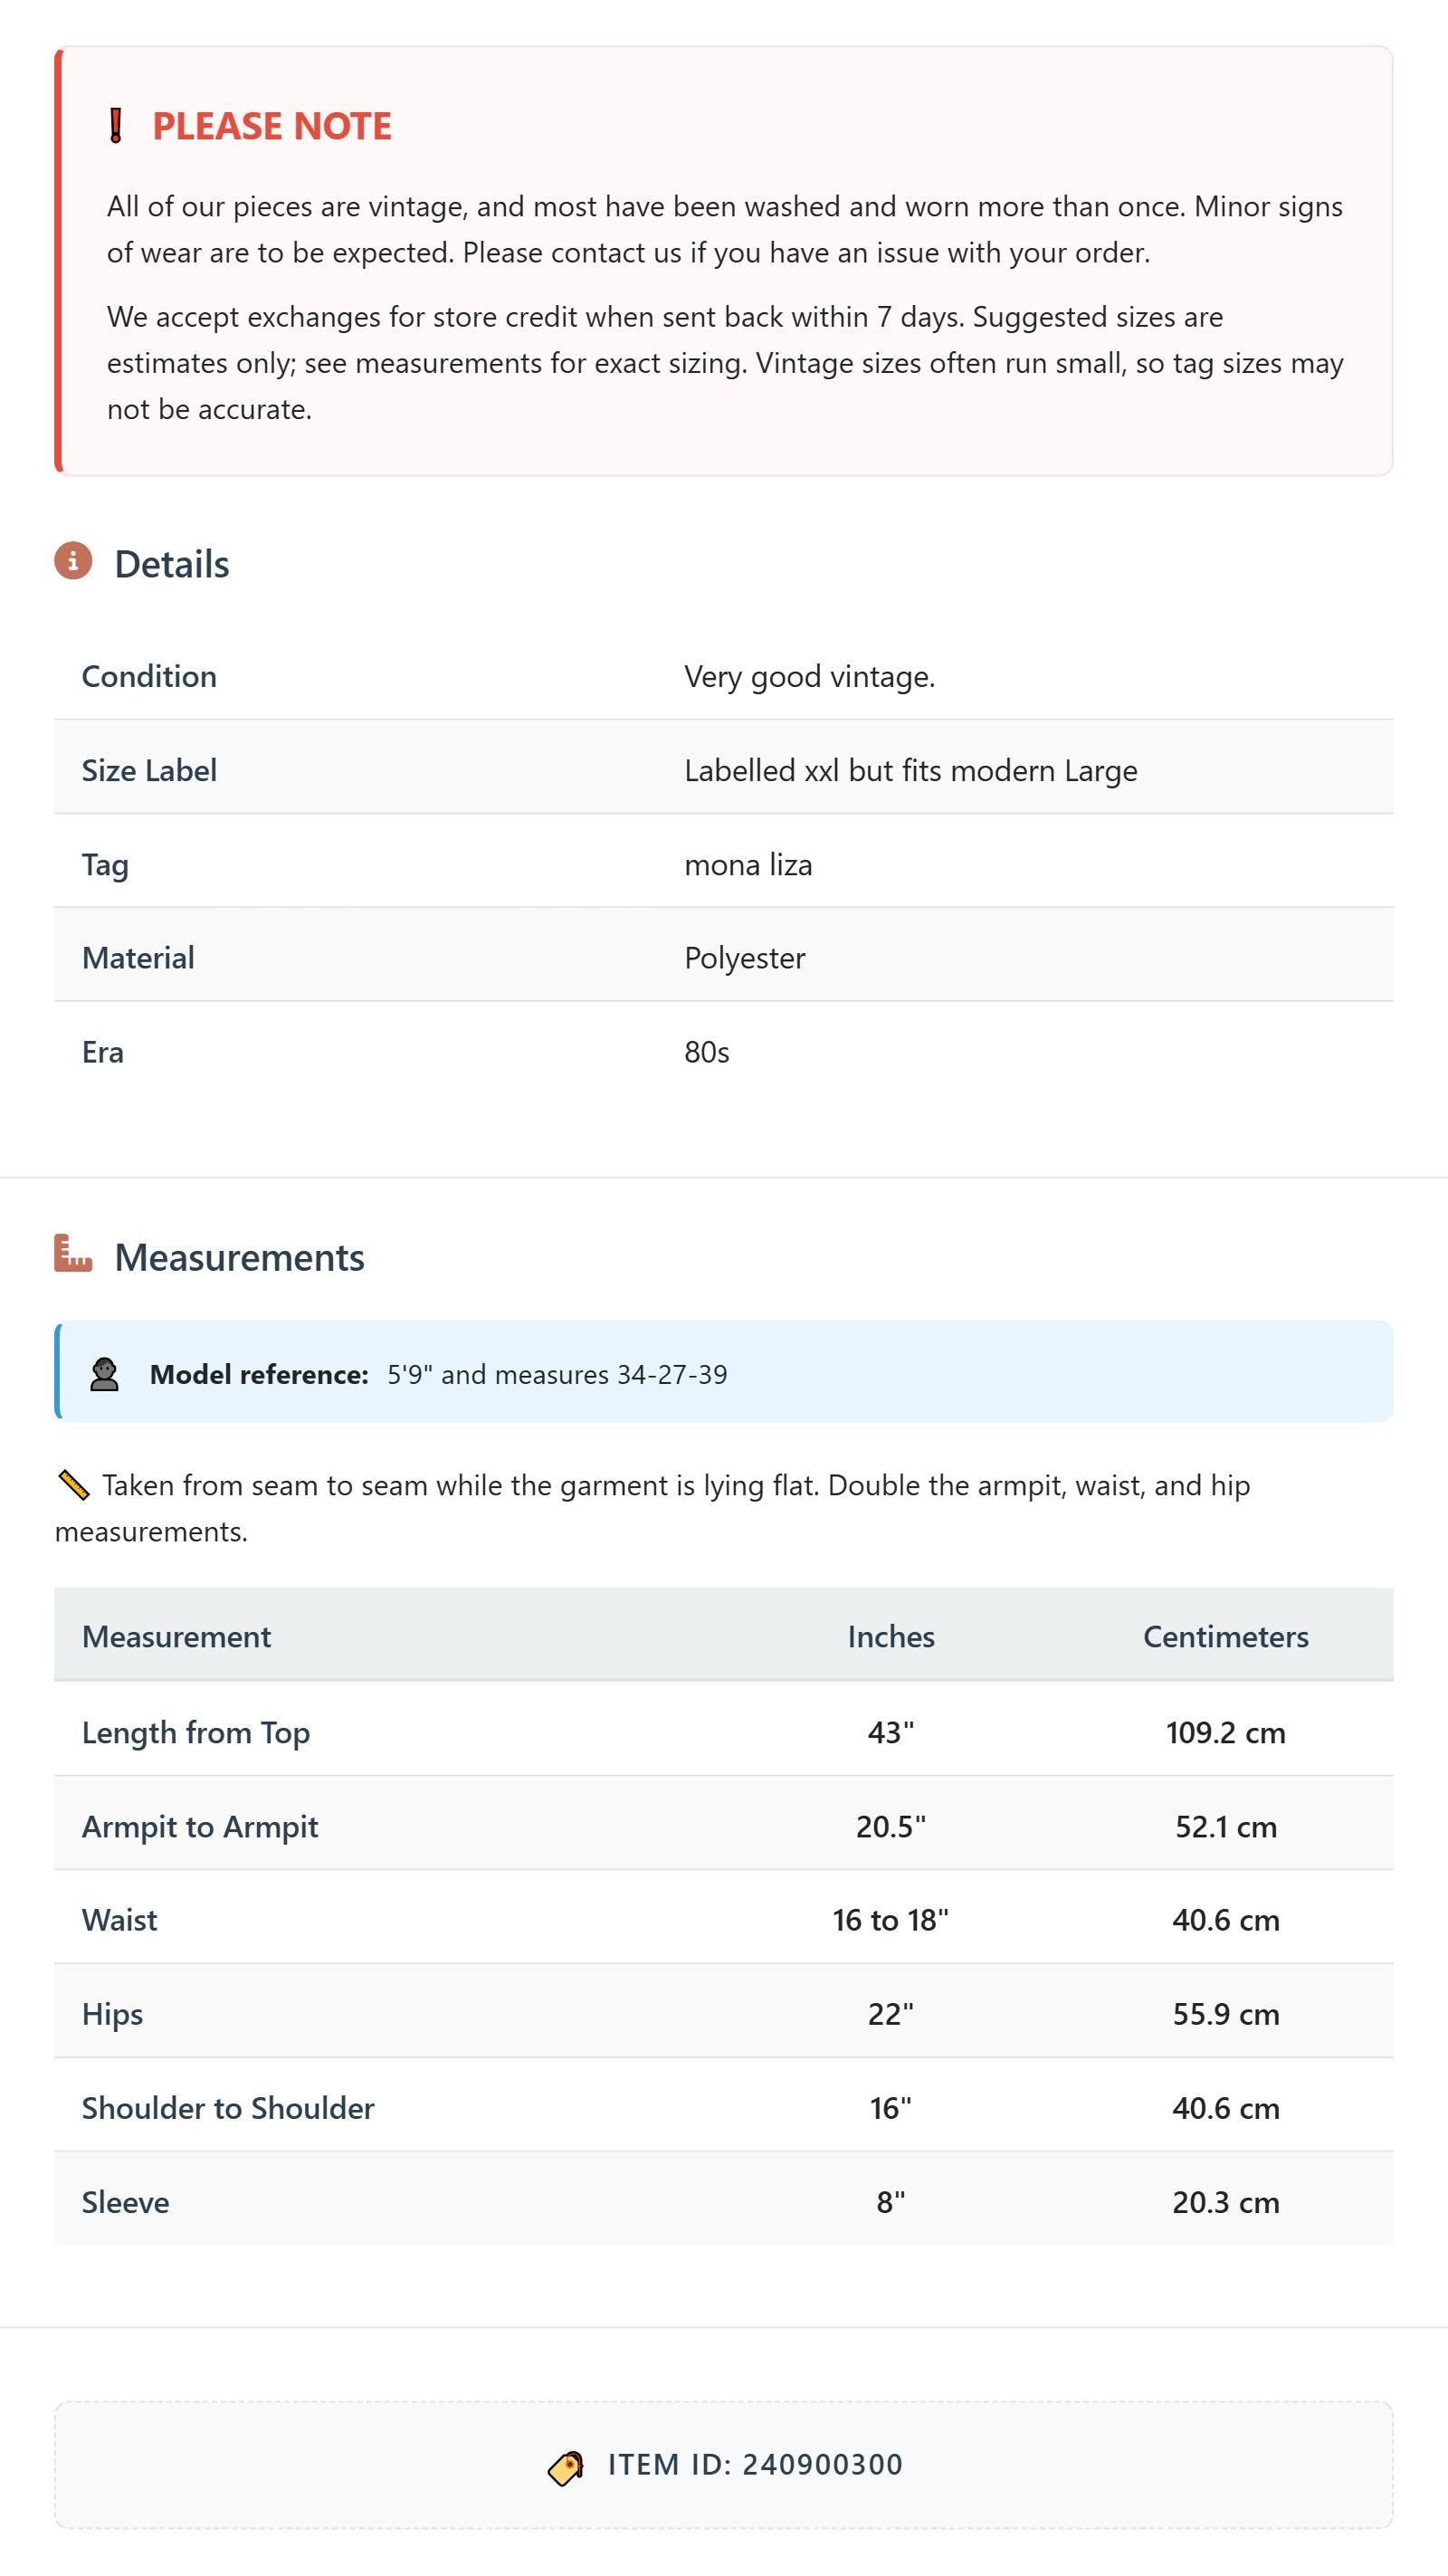This screenshot has height=2576, width=1448.
Task: Click the red exclamation mark icon
Action: point(115,126)
